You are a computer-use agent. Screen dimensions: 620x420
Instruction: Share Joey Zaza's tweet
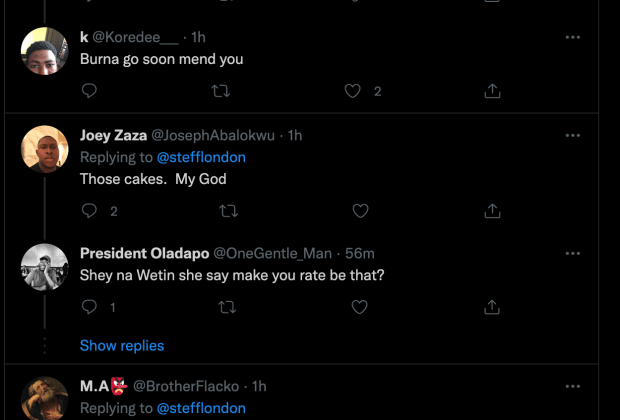pyautogui.click(x=492, y=211)
